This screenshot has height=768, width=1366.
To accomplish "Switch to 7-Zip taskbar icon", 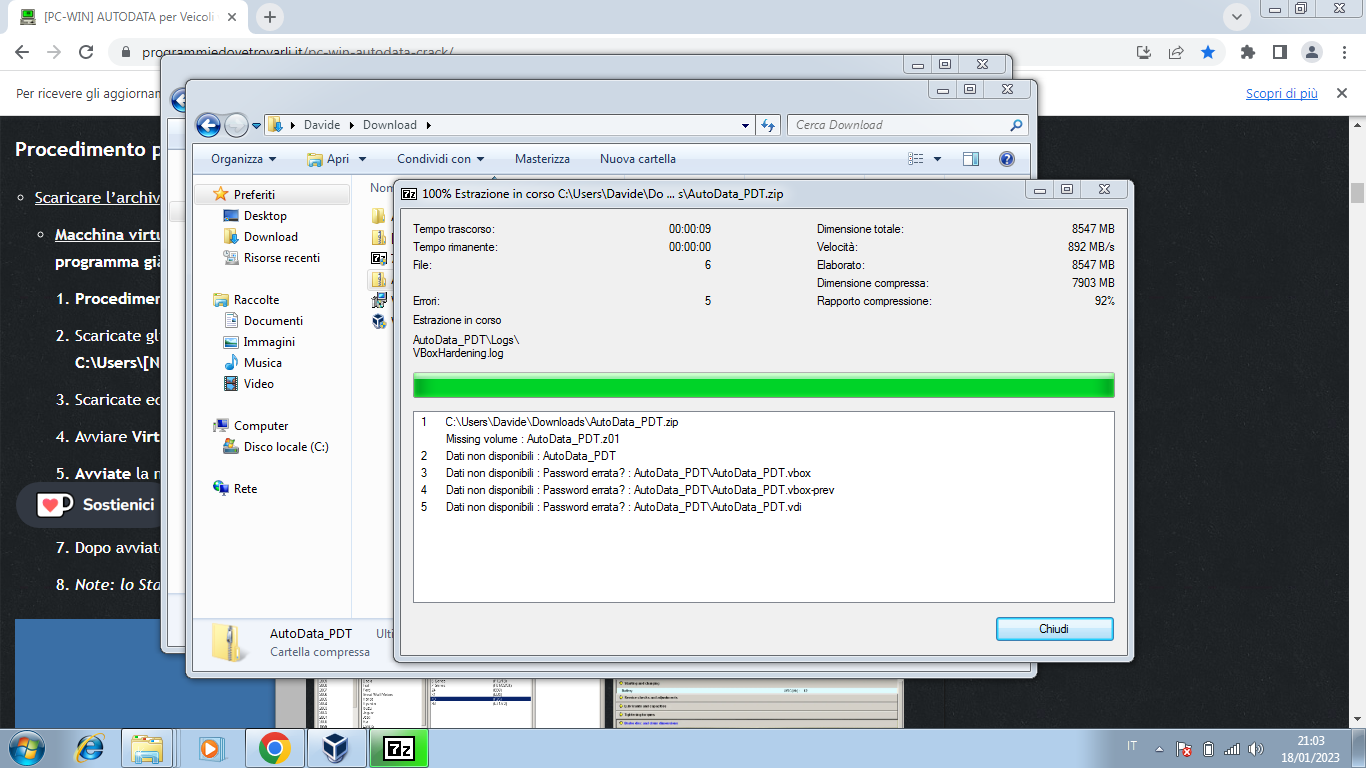I will (399, 748).
